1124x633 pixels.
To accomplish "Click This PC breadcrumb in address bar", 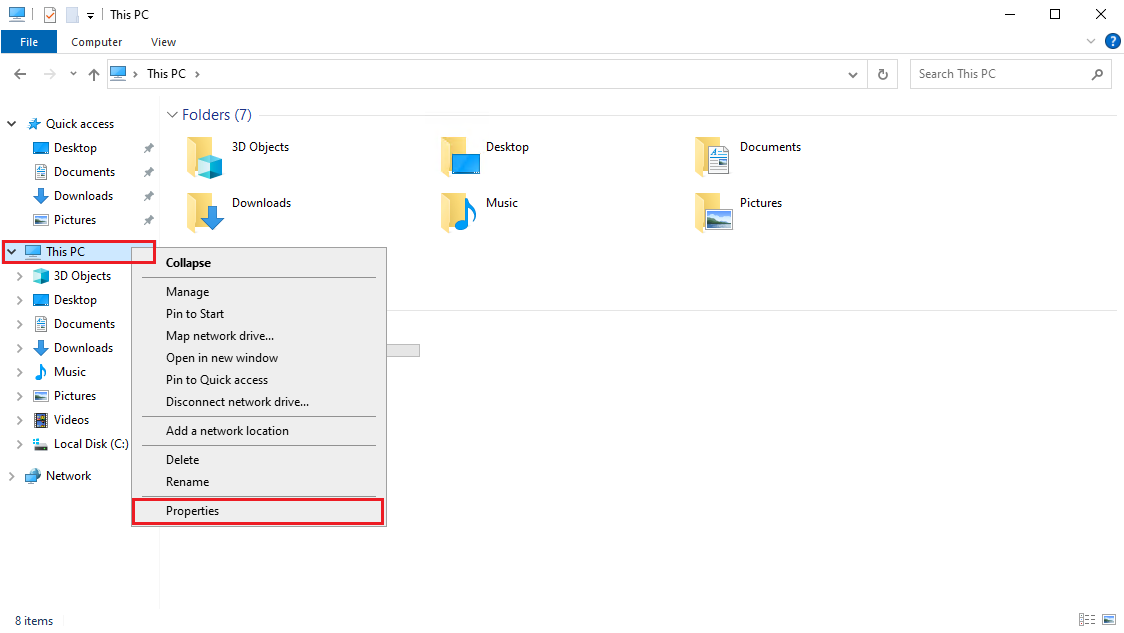I will point(166,74).
